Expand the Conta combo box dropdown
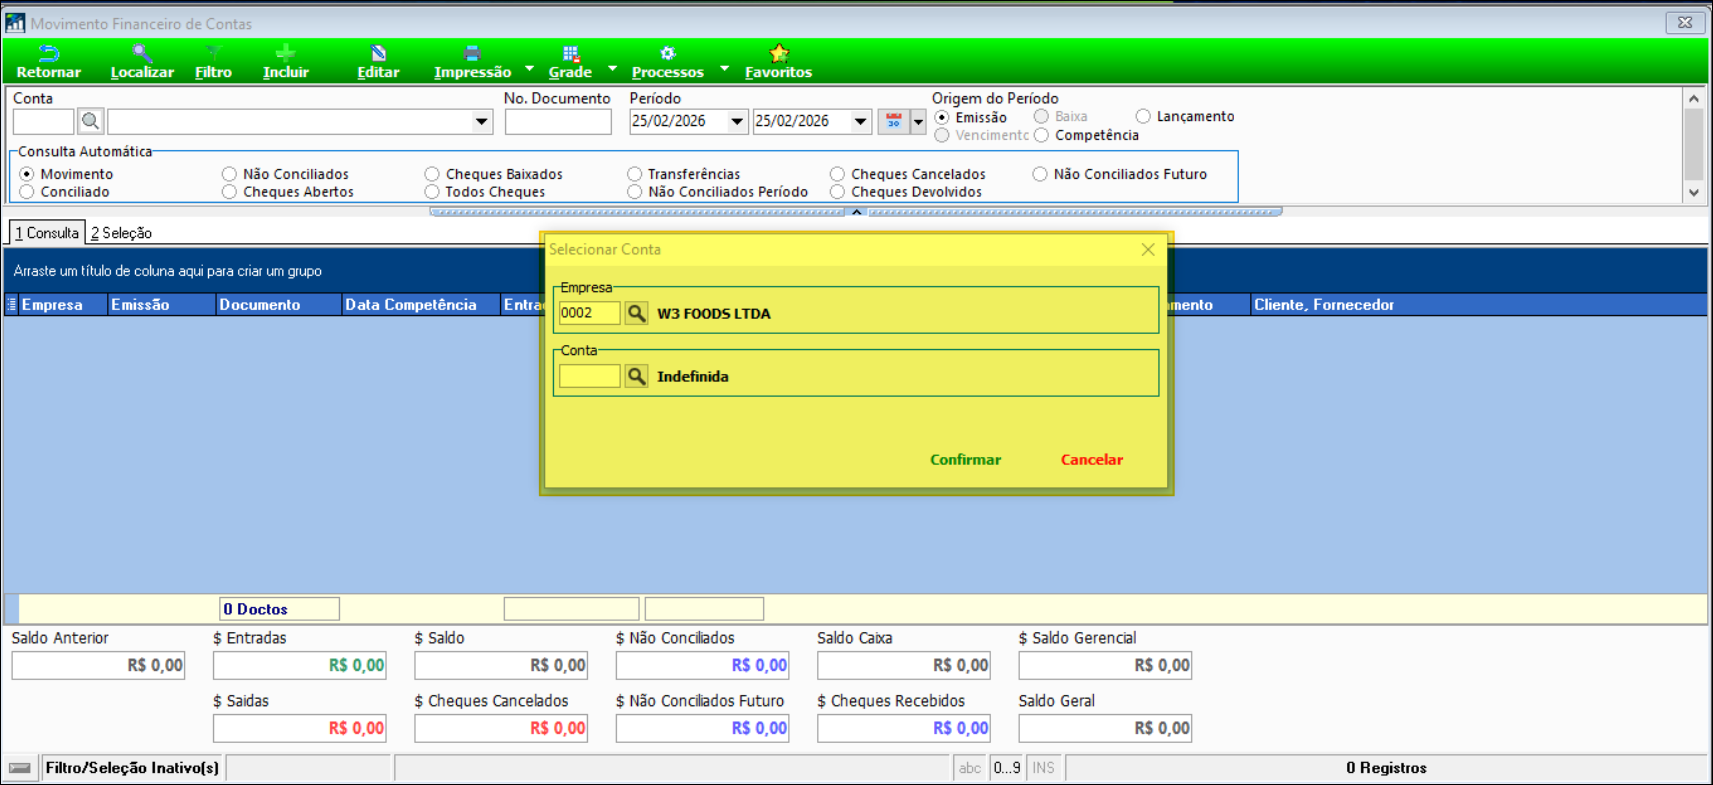The width and height of the screenshot is (1713, 785). click(x=481, y=121)
